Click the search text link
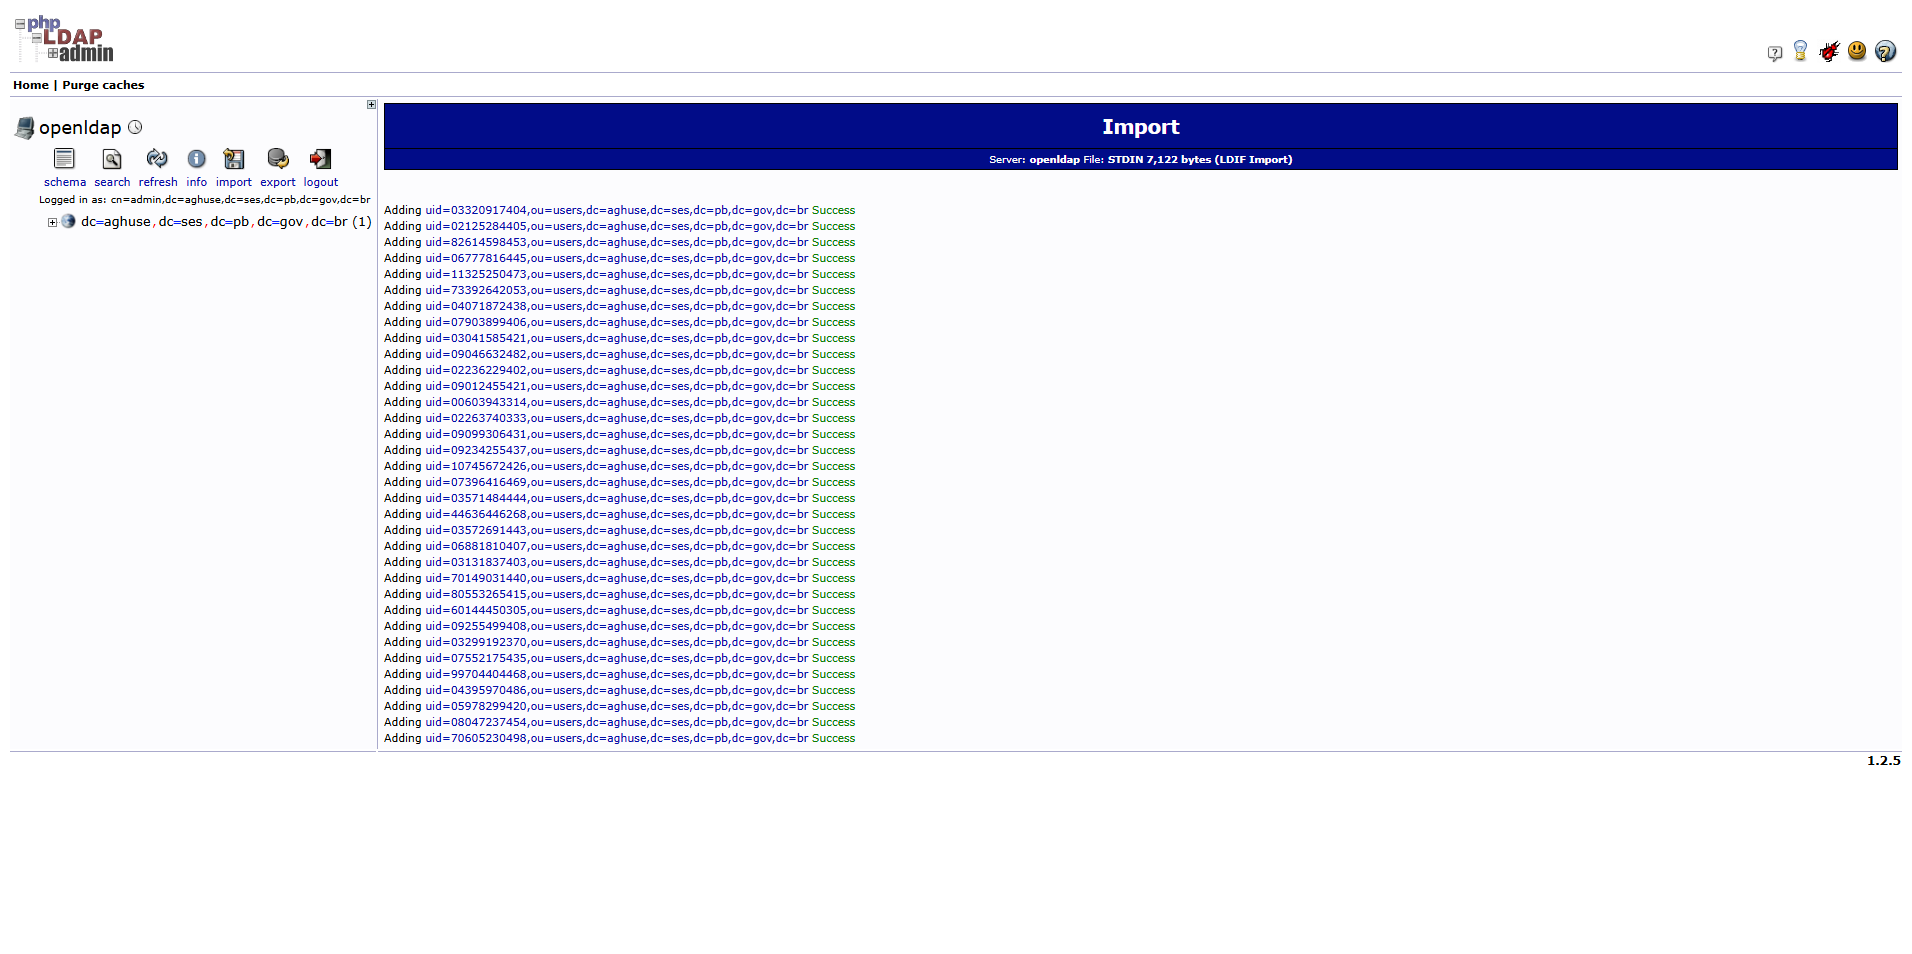Image resolution: width=1912 pixels, height=954 pixels. click(112, 182)
